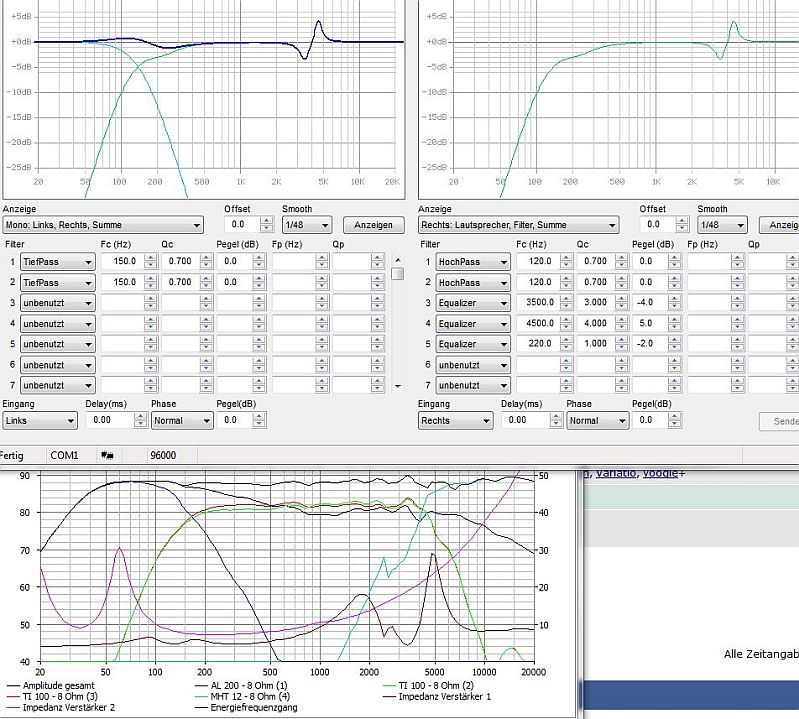The height and width of the screenshot is (719, 799).
Task: Click Qc field of right HochPass filter 1
Action: point(596,261)
